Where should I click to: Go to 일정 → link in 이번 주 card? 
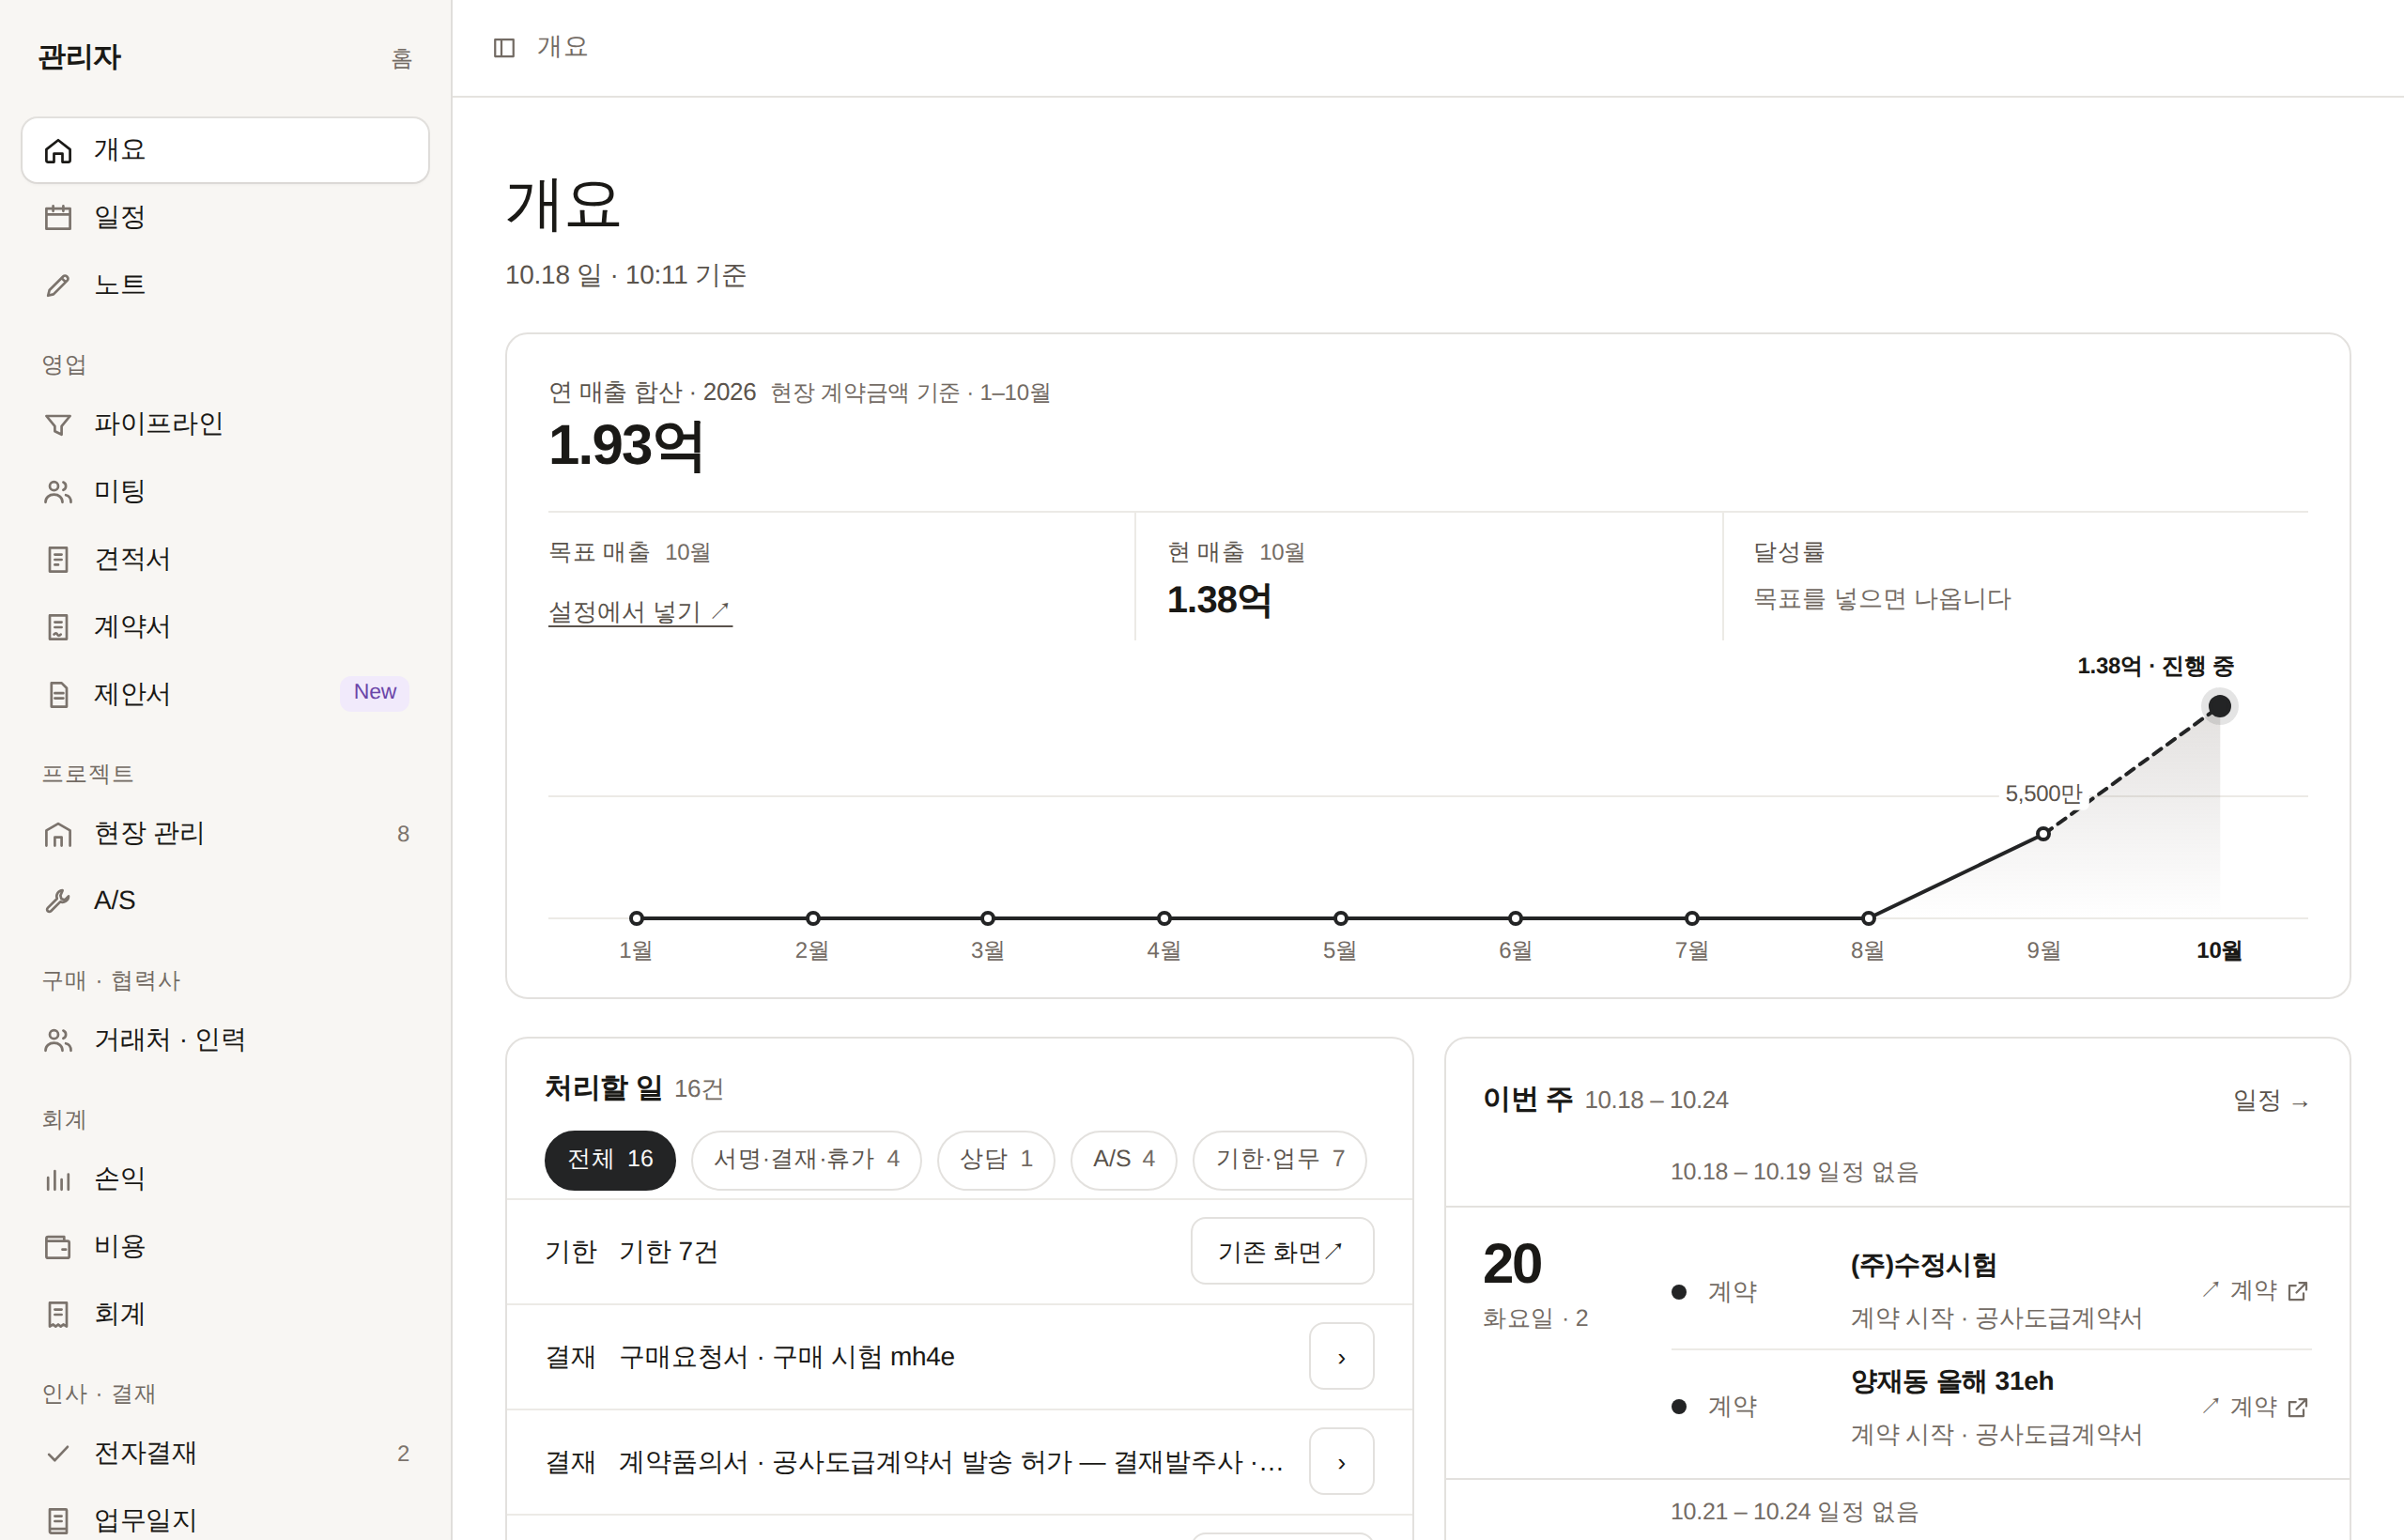tap(2271, 1101)
